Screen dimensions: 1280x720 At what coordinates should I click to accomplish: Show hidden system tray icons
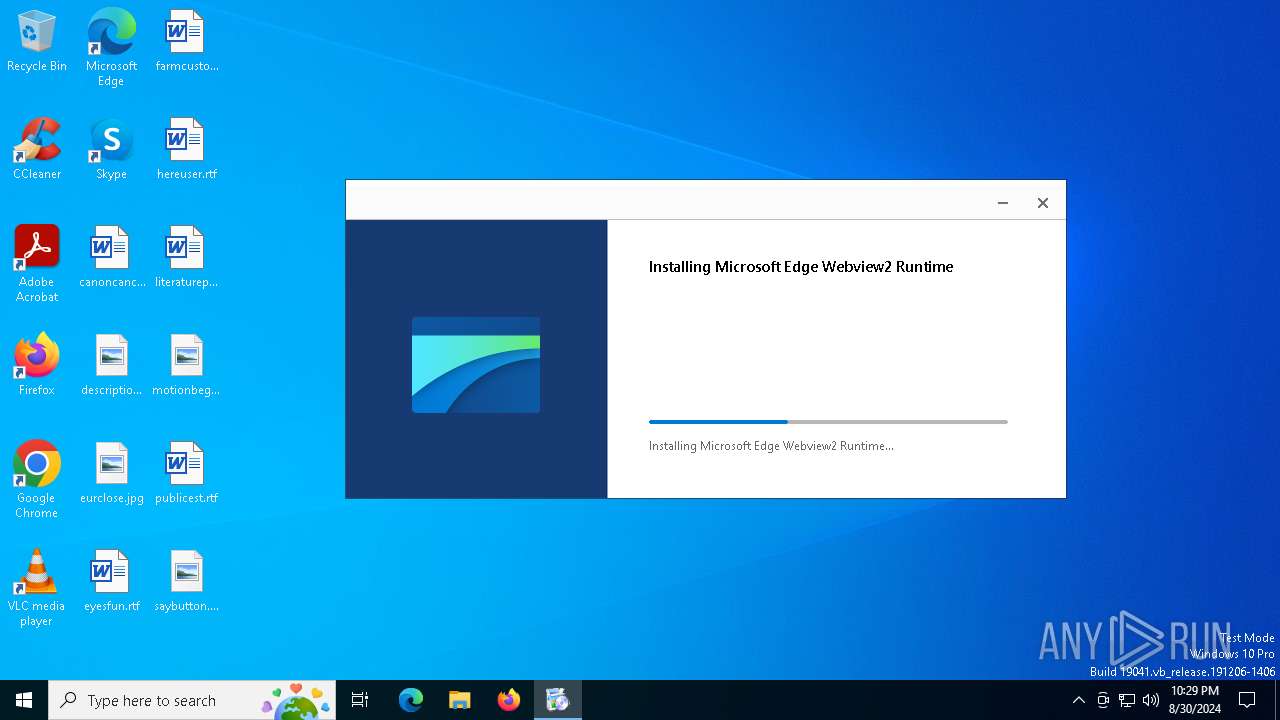tap(1078, 700)
